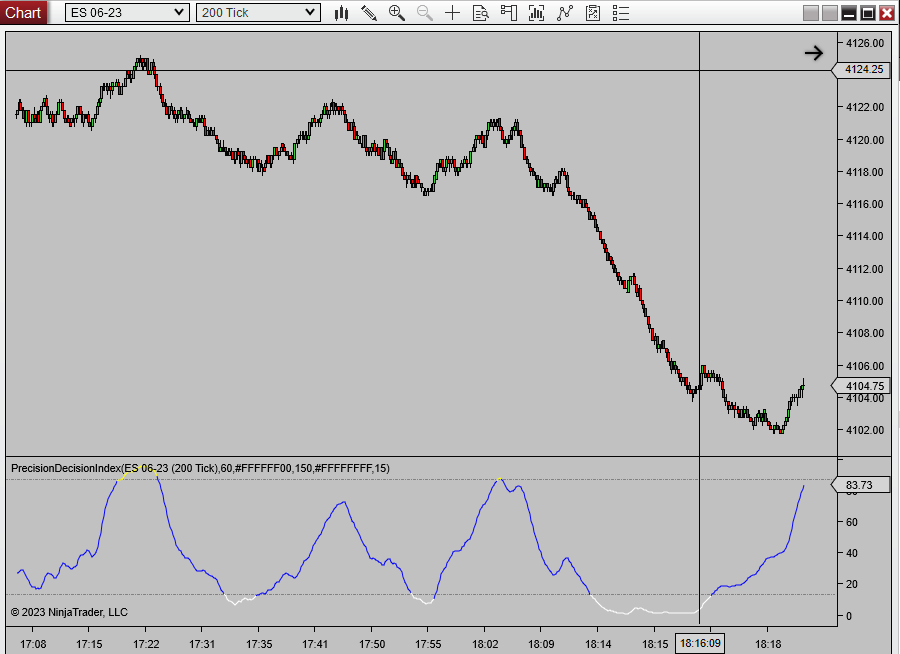Open the pencil Drawing Tools menu
The height and width of the screenshot is (654, 900).
click(x=369, y=13)
